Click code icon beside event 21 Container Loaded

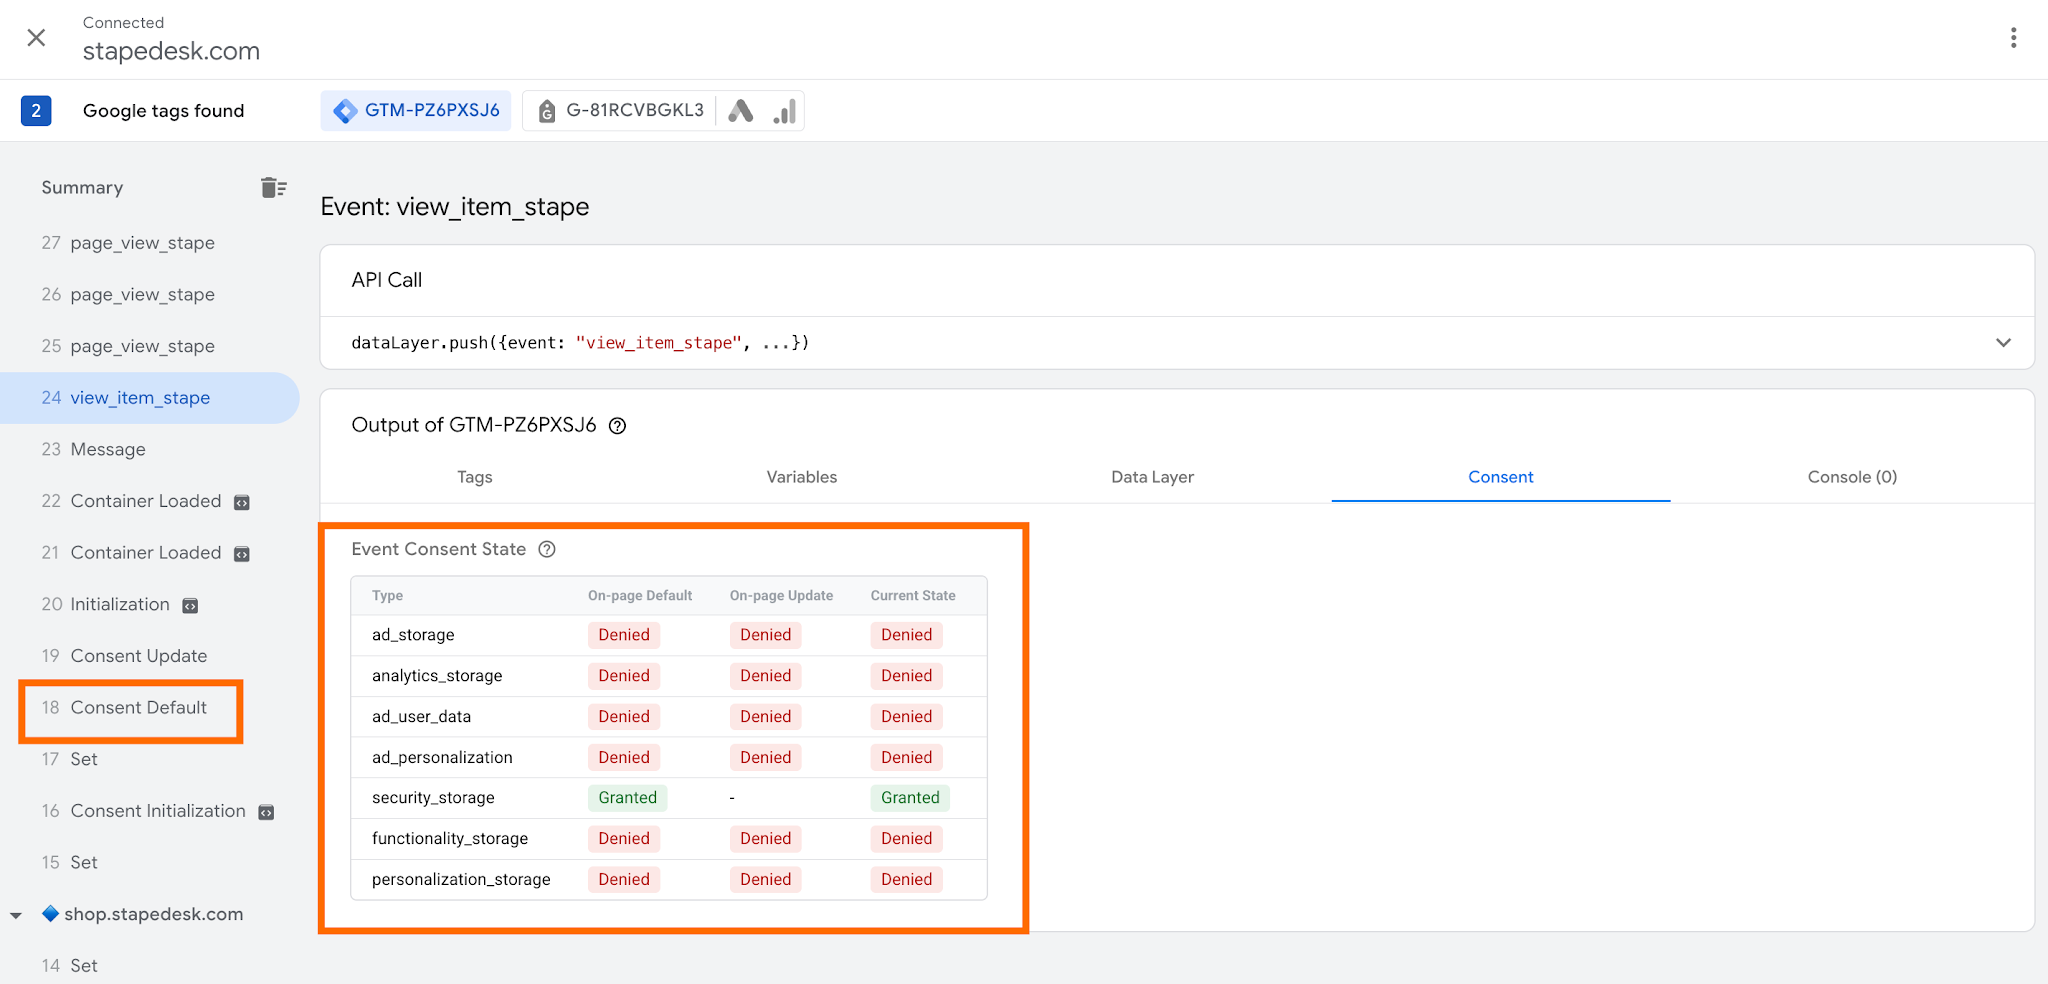click(x=242, y=554)
